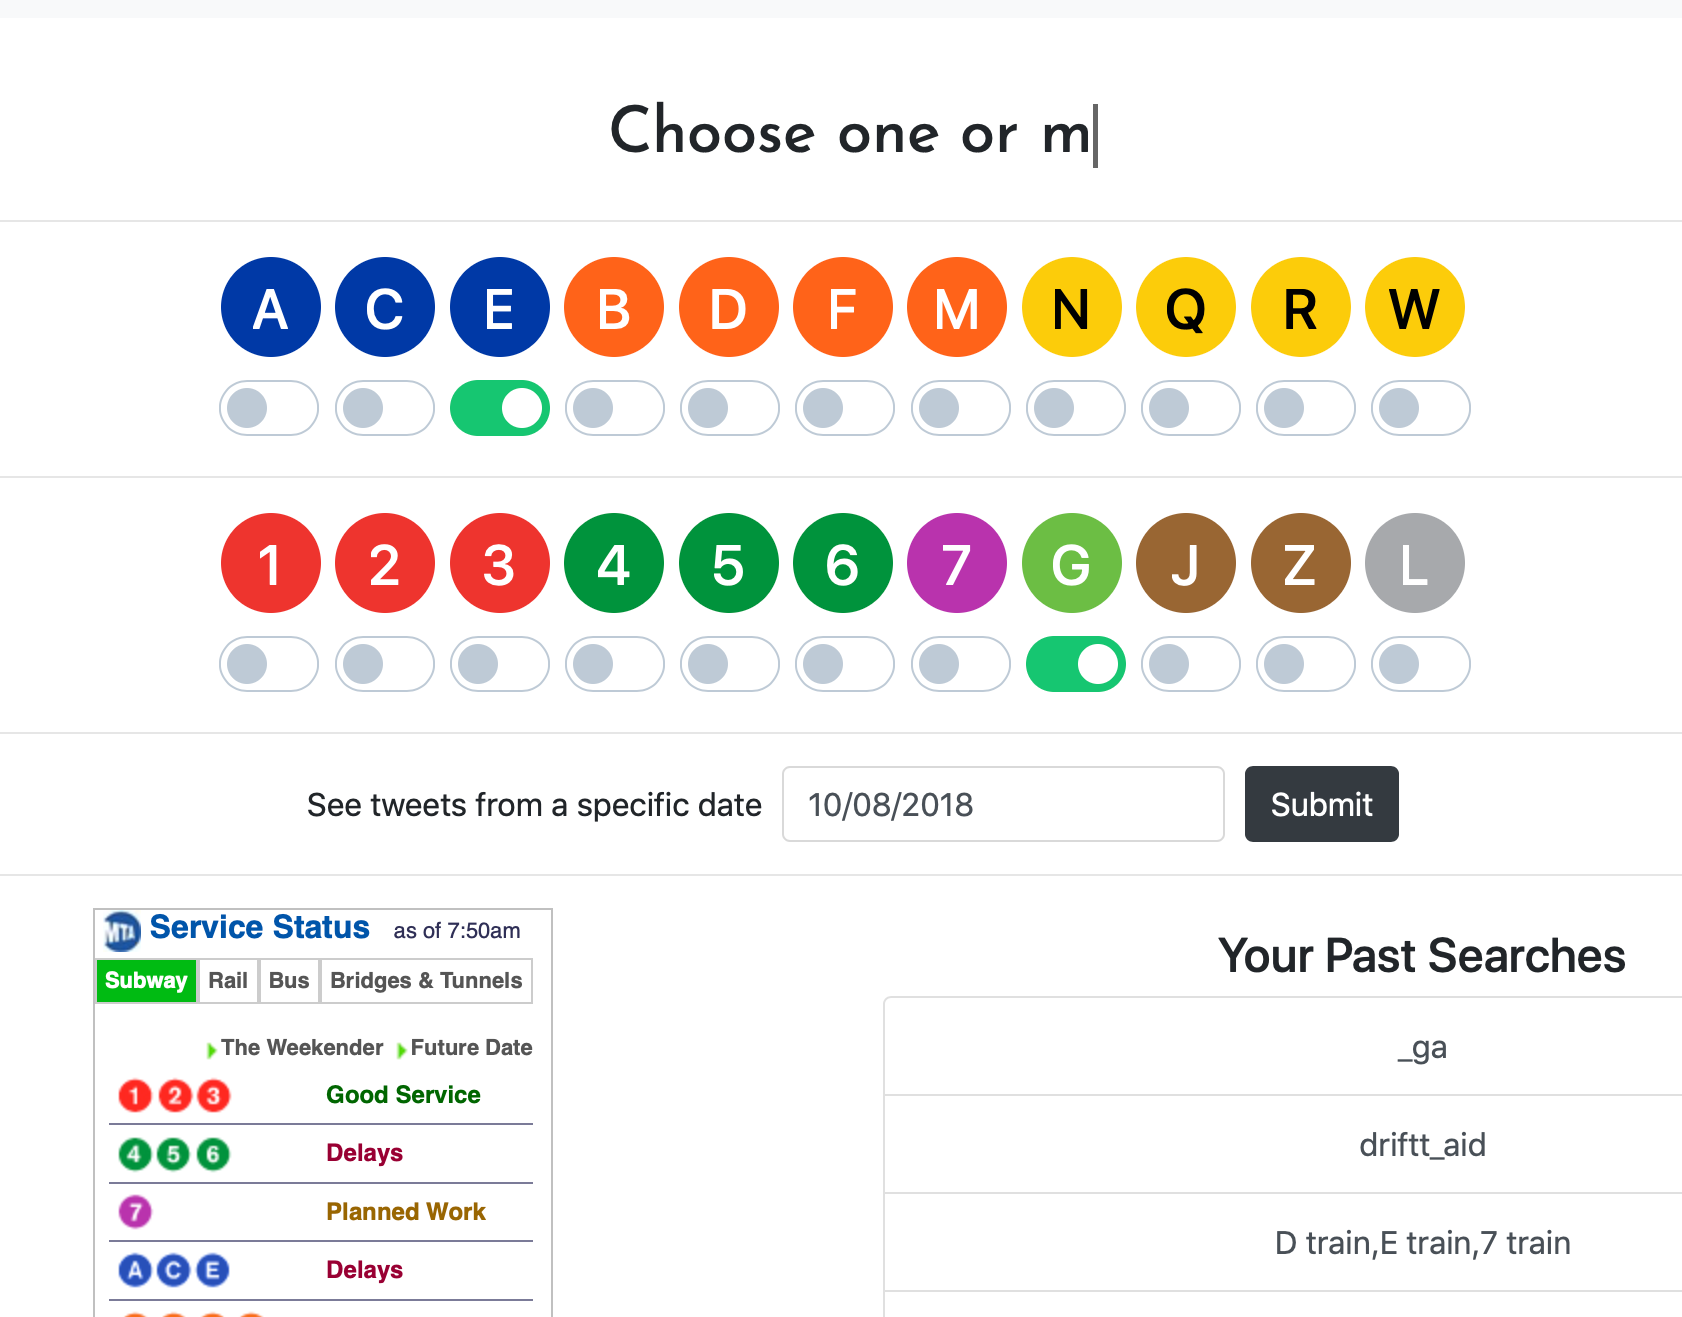Expand The Weekender link arrow

tap(211, 1049)
